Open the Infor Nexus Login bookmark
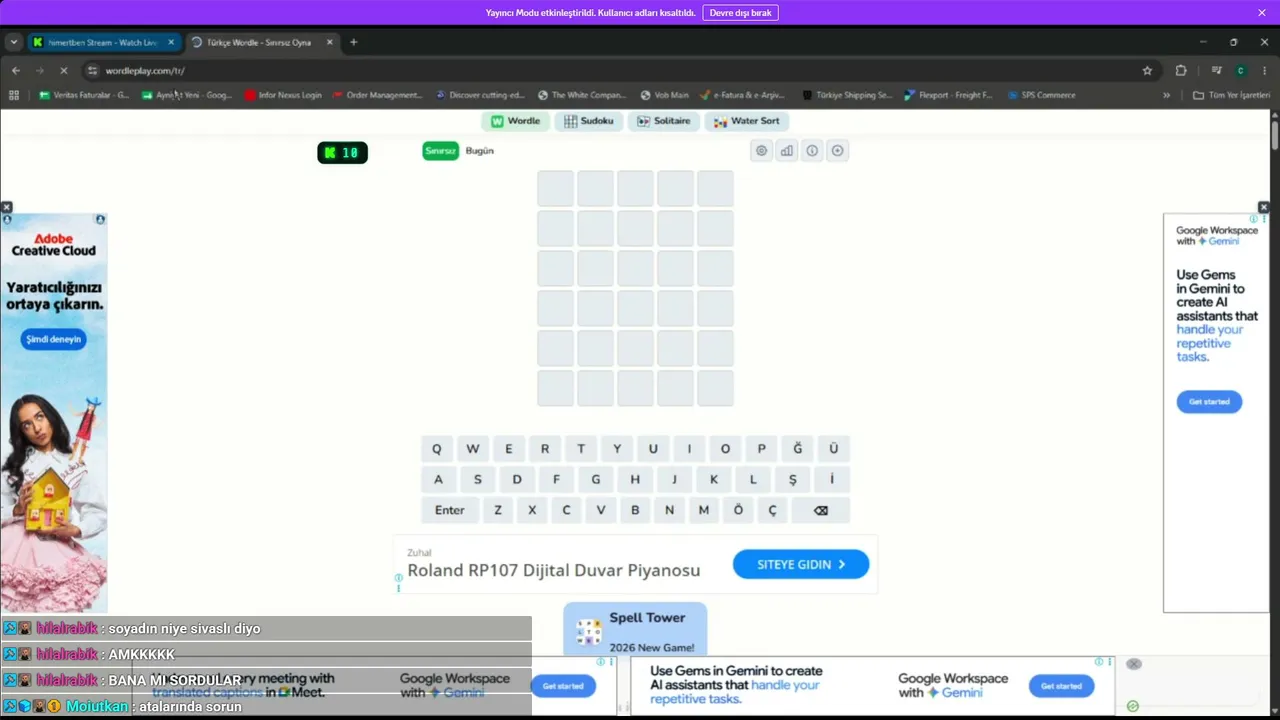 [283, 95]
